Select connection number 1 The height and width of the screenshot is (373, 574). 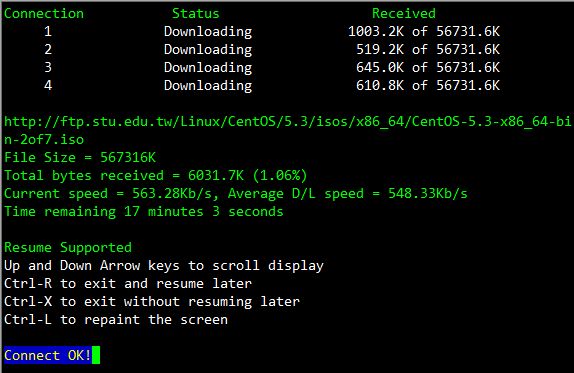(x=48, y=31)
